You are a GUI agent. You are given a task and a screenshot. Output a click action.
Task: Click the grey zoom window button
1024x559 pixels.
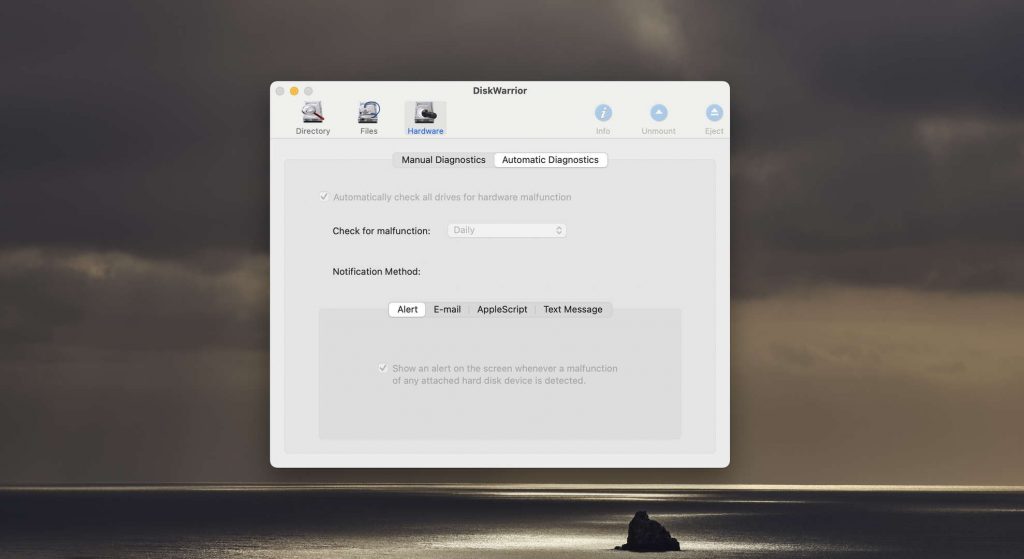click(309, 91)
